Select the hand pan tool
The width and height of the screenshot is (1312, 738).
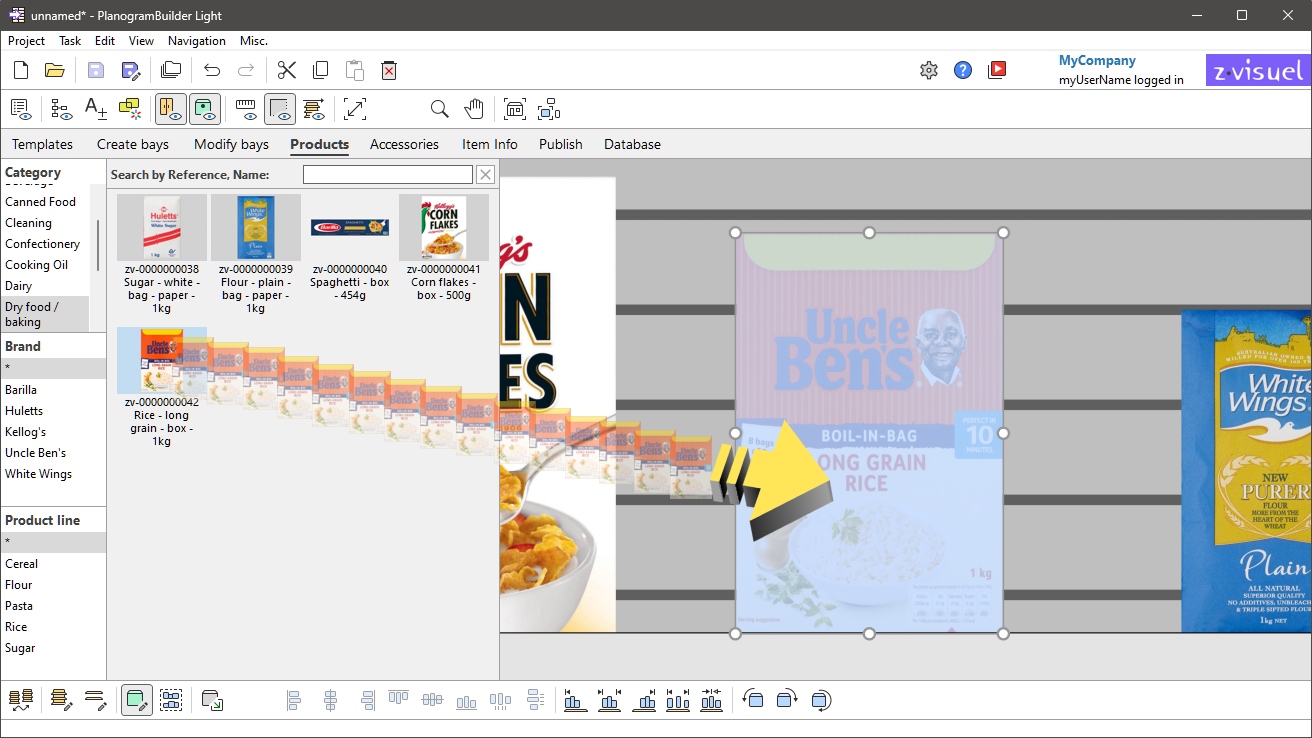click(x=473, y=109)
